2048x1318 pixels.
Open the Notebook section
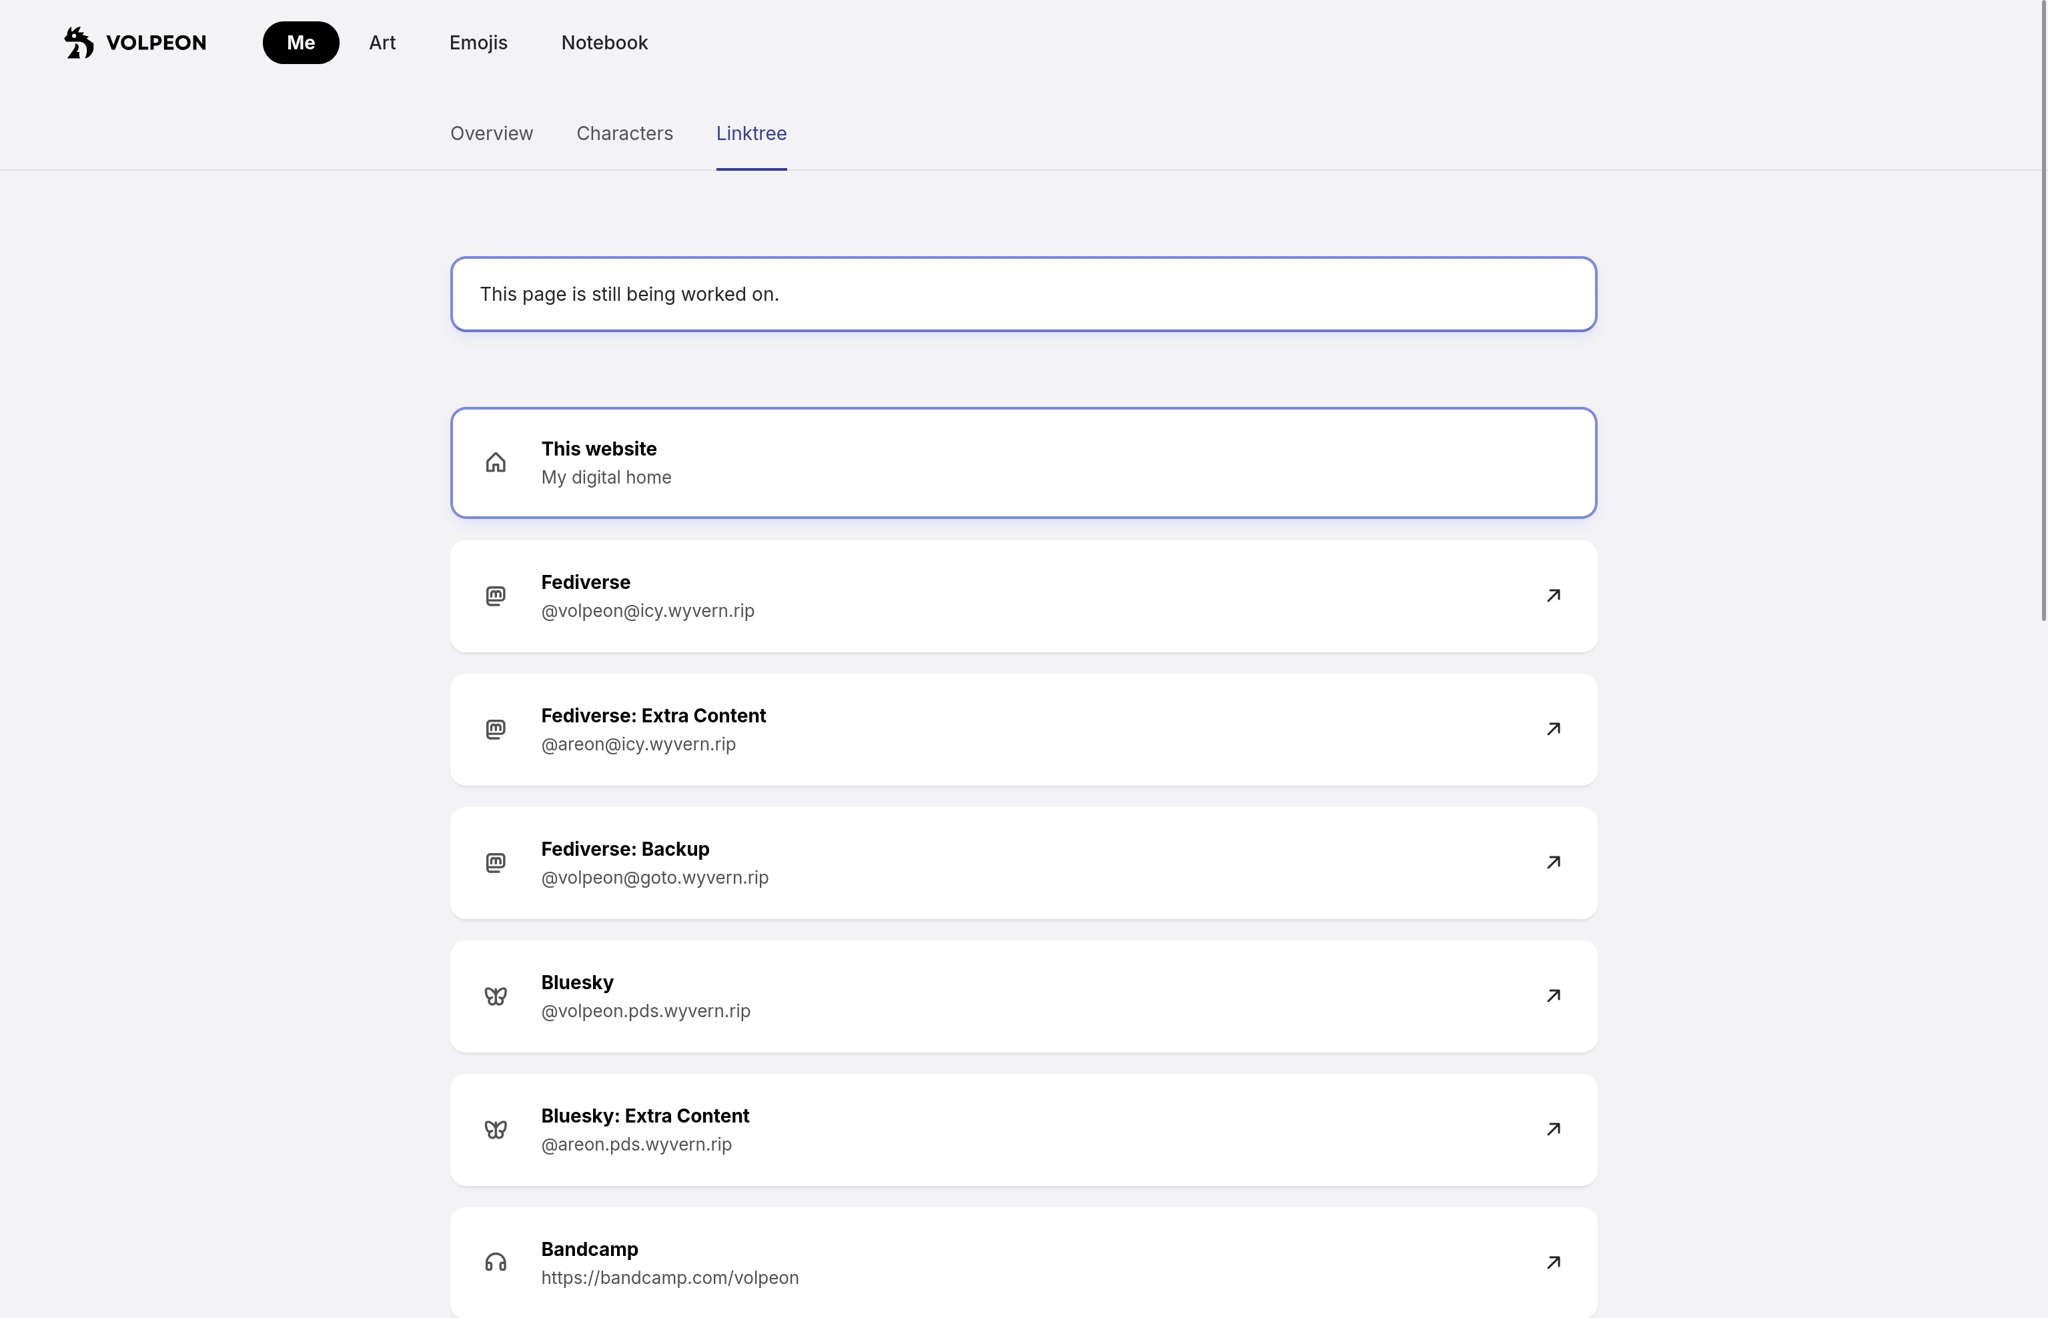tap(604, 43)
